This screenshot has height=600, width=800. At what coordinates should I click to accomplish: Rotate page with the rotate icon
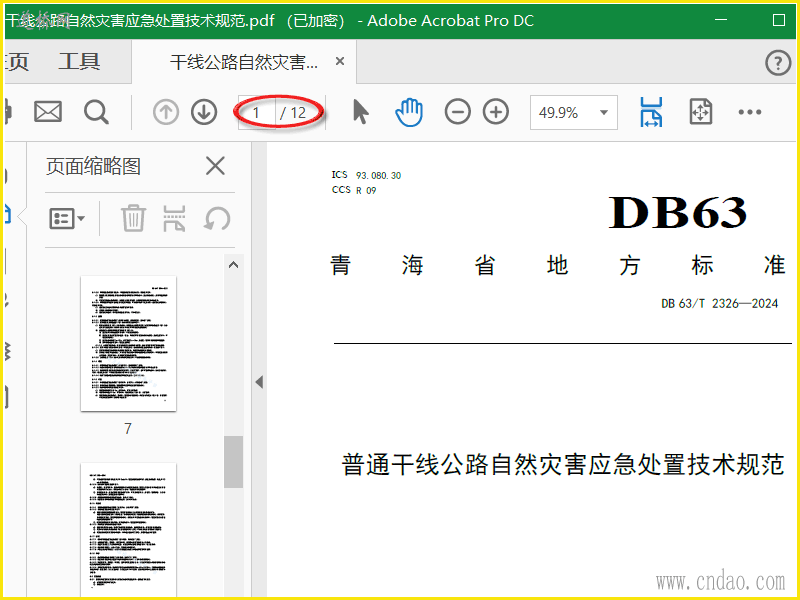tap(217, 219)
